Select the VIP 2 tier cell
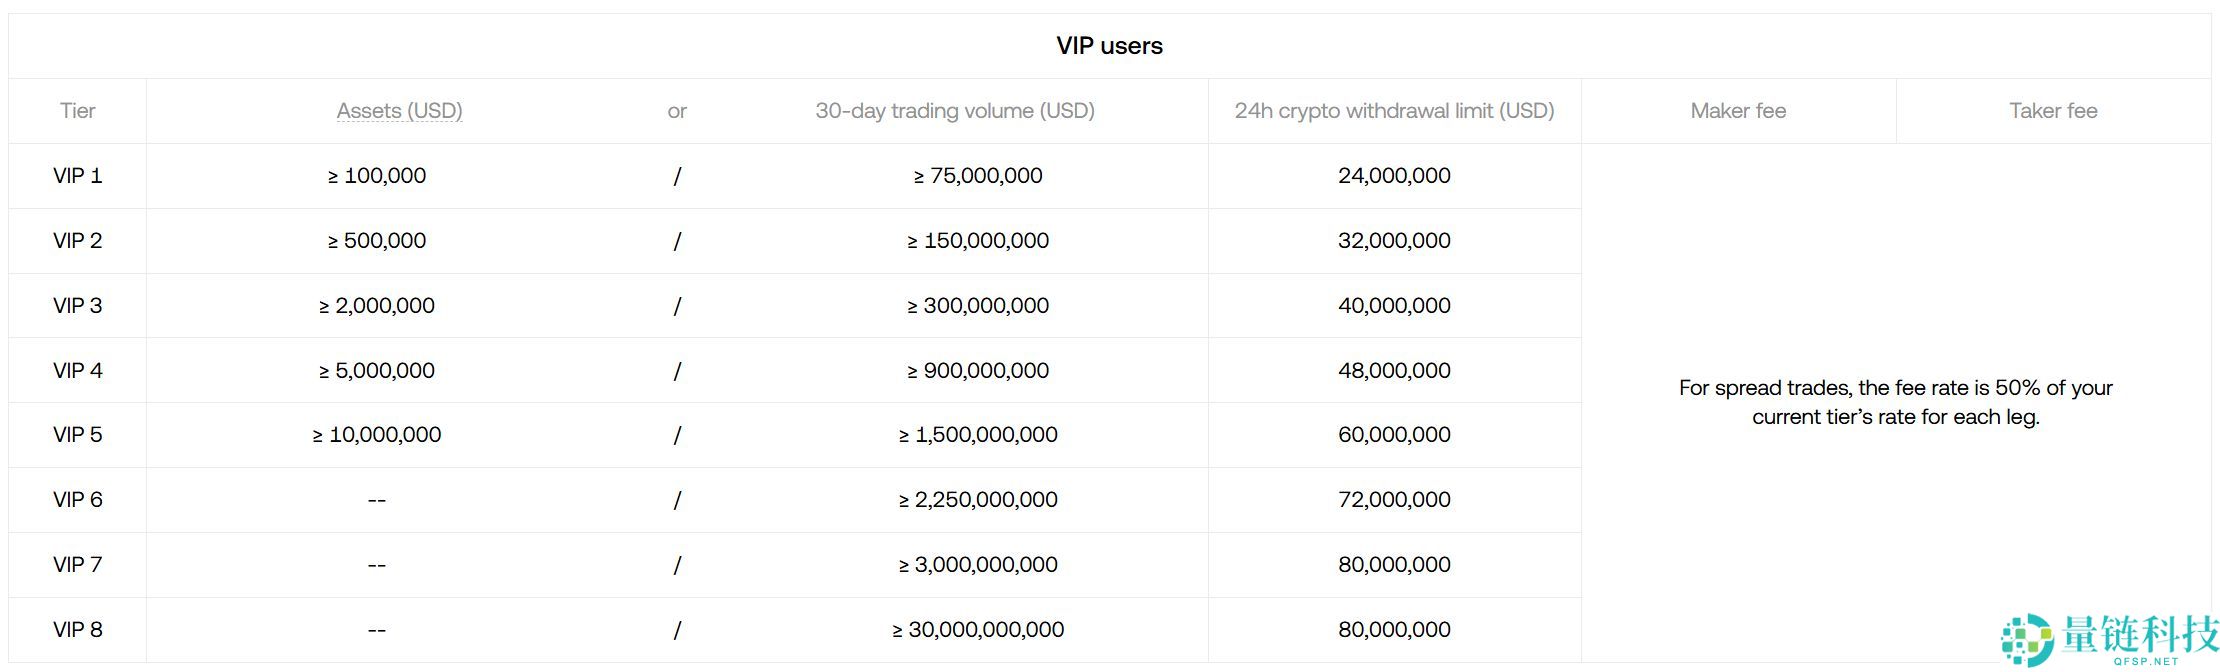2220x672 pixels. click(x=78, y=241)
